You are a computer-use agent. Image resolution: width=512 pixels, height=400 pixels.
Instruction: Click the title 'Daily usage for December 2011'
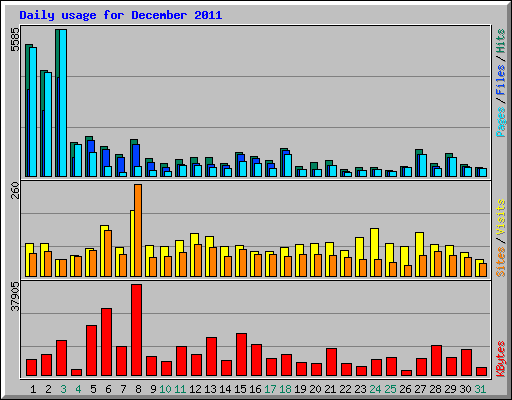tap(120, 15)
